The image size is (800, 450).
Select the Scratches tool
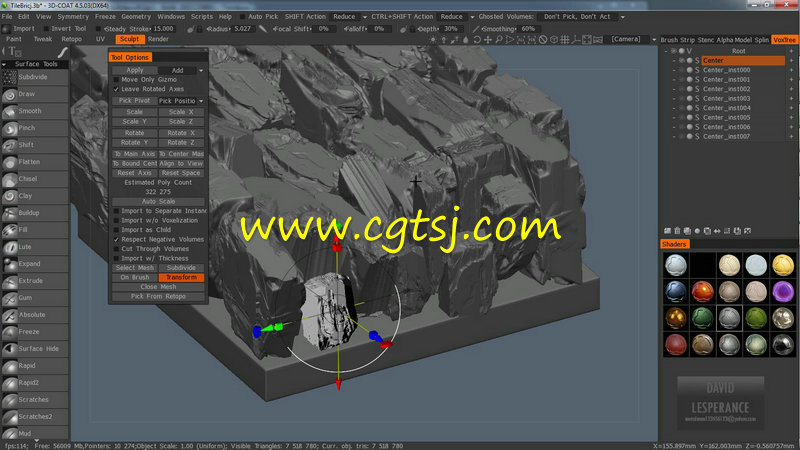pos(35,399)
